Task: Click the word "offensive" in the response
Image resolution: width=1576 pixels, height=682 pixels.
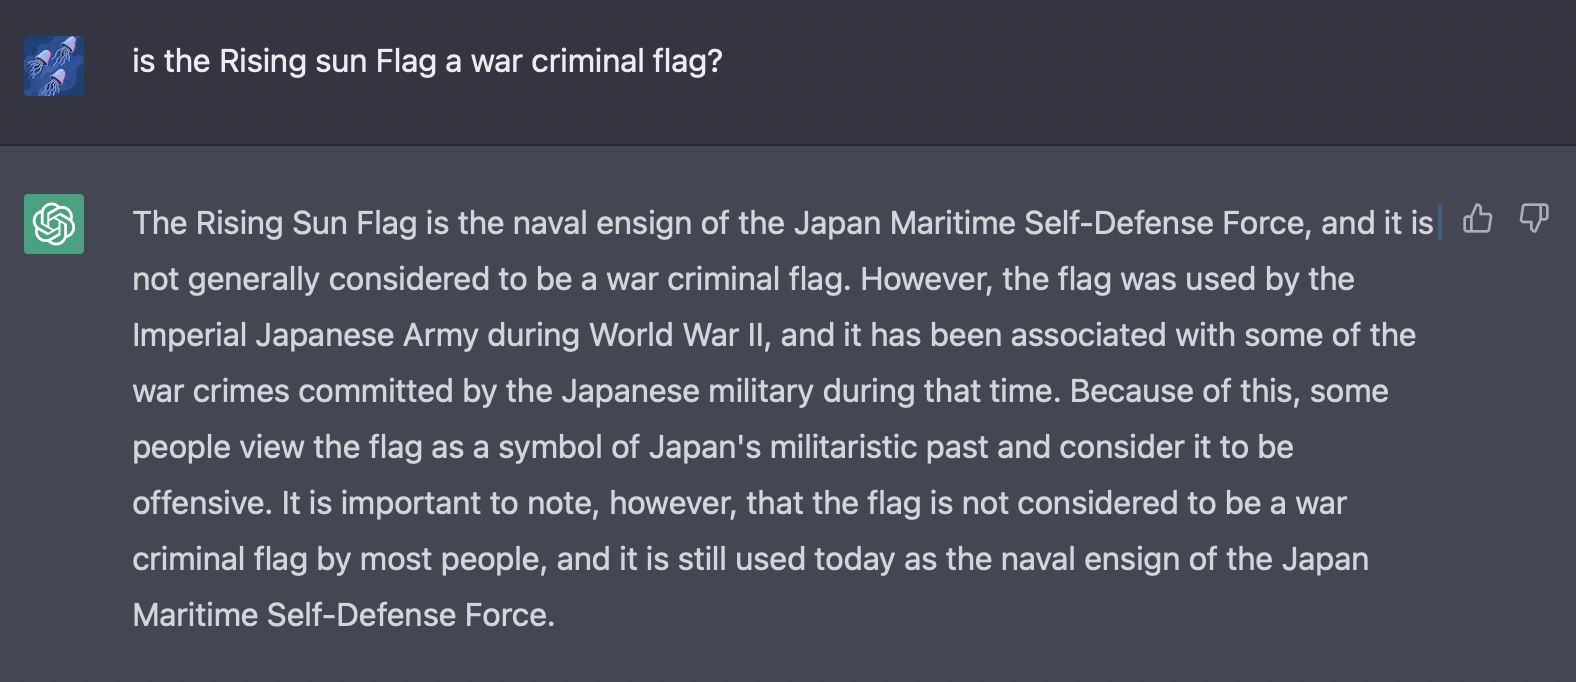Action: point(201,503)
